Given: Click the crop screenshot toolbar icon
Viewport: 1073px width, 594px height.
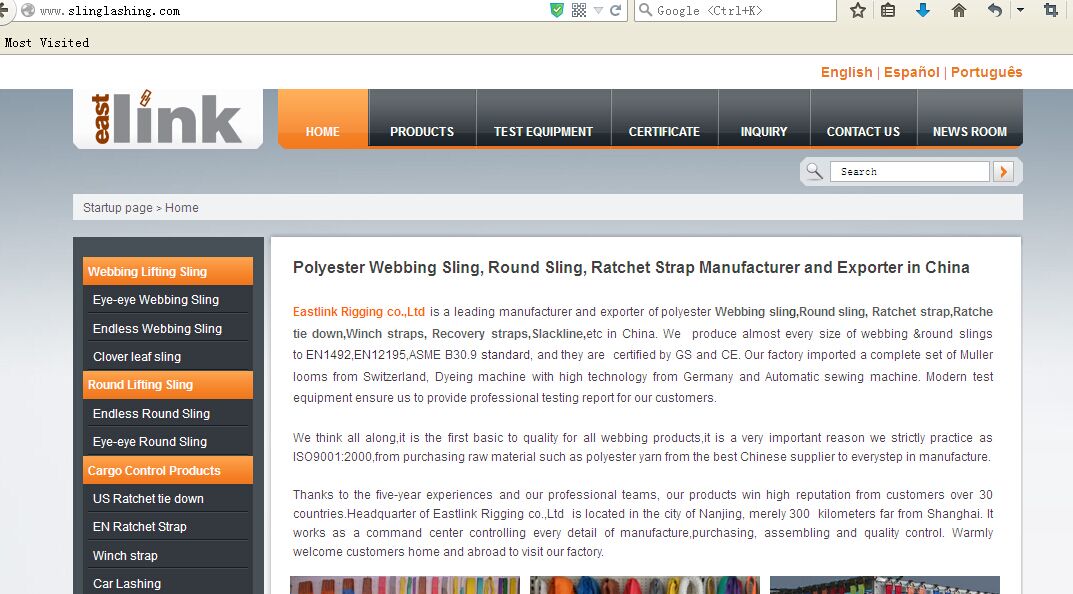Looking at the screenshot, I should click(1050, 10).
